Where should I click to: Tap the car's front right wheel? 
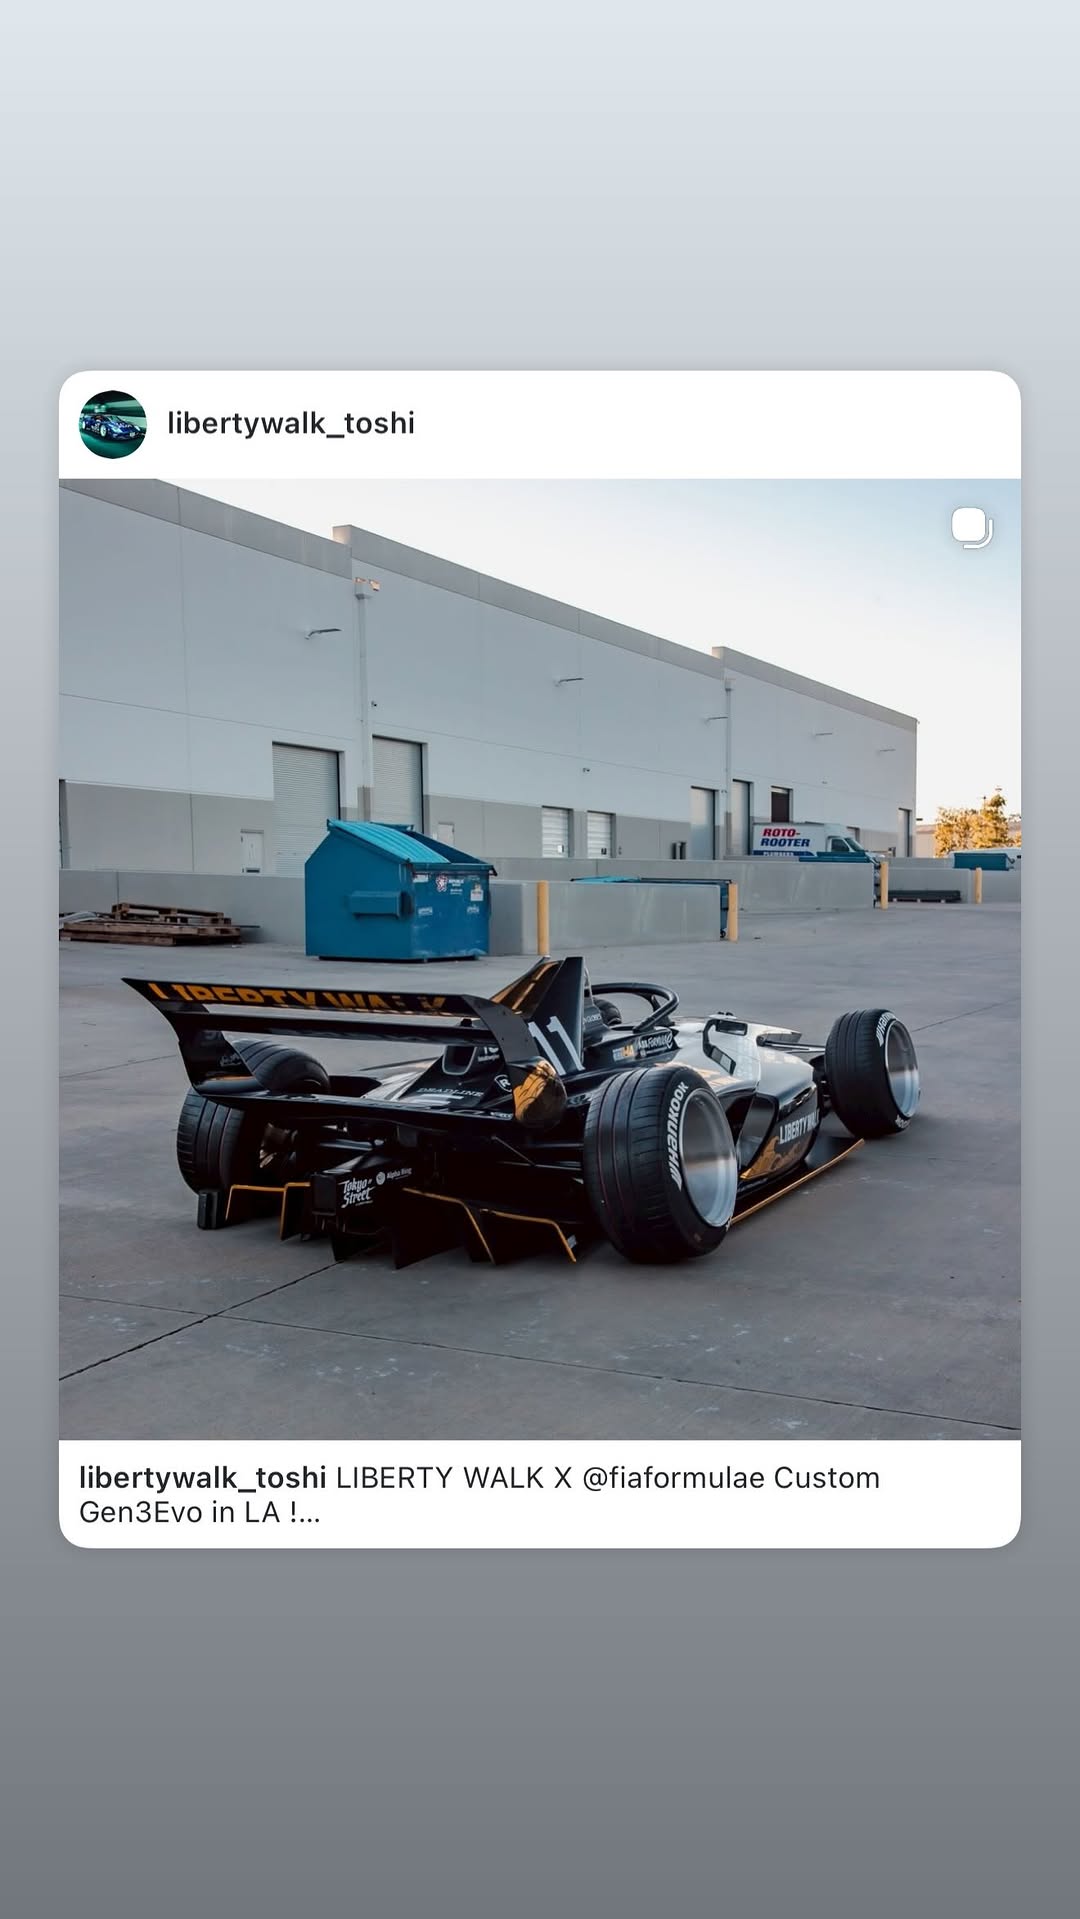coord(873,1071)
